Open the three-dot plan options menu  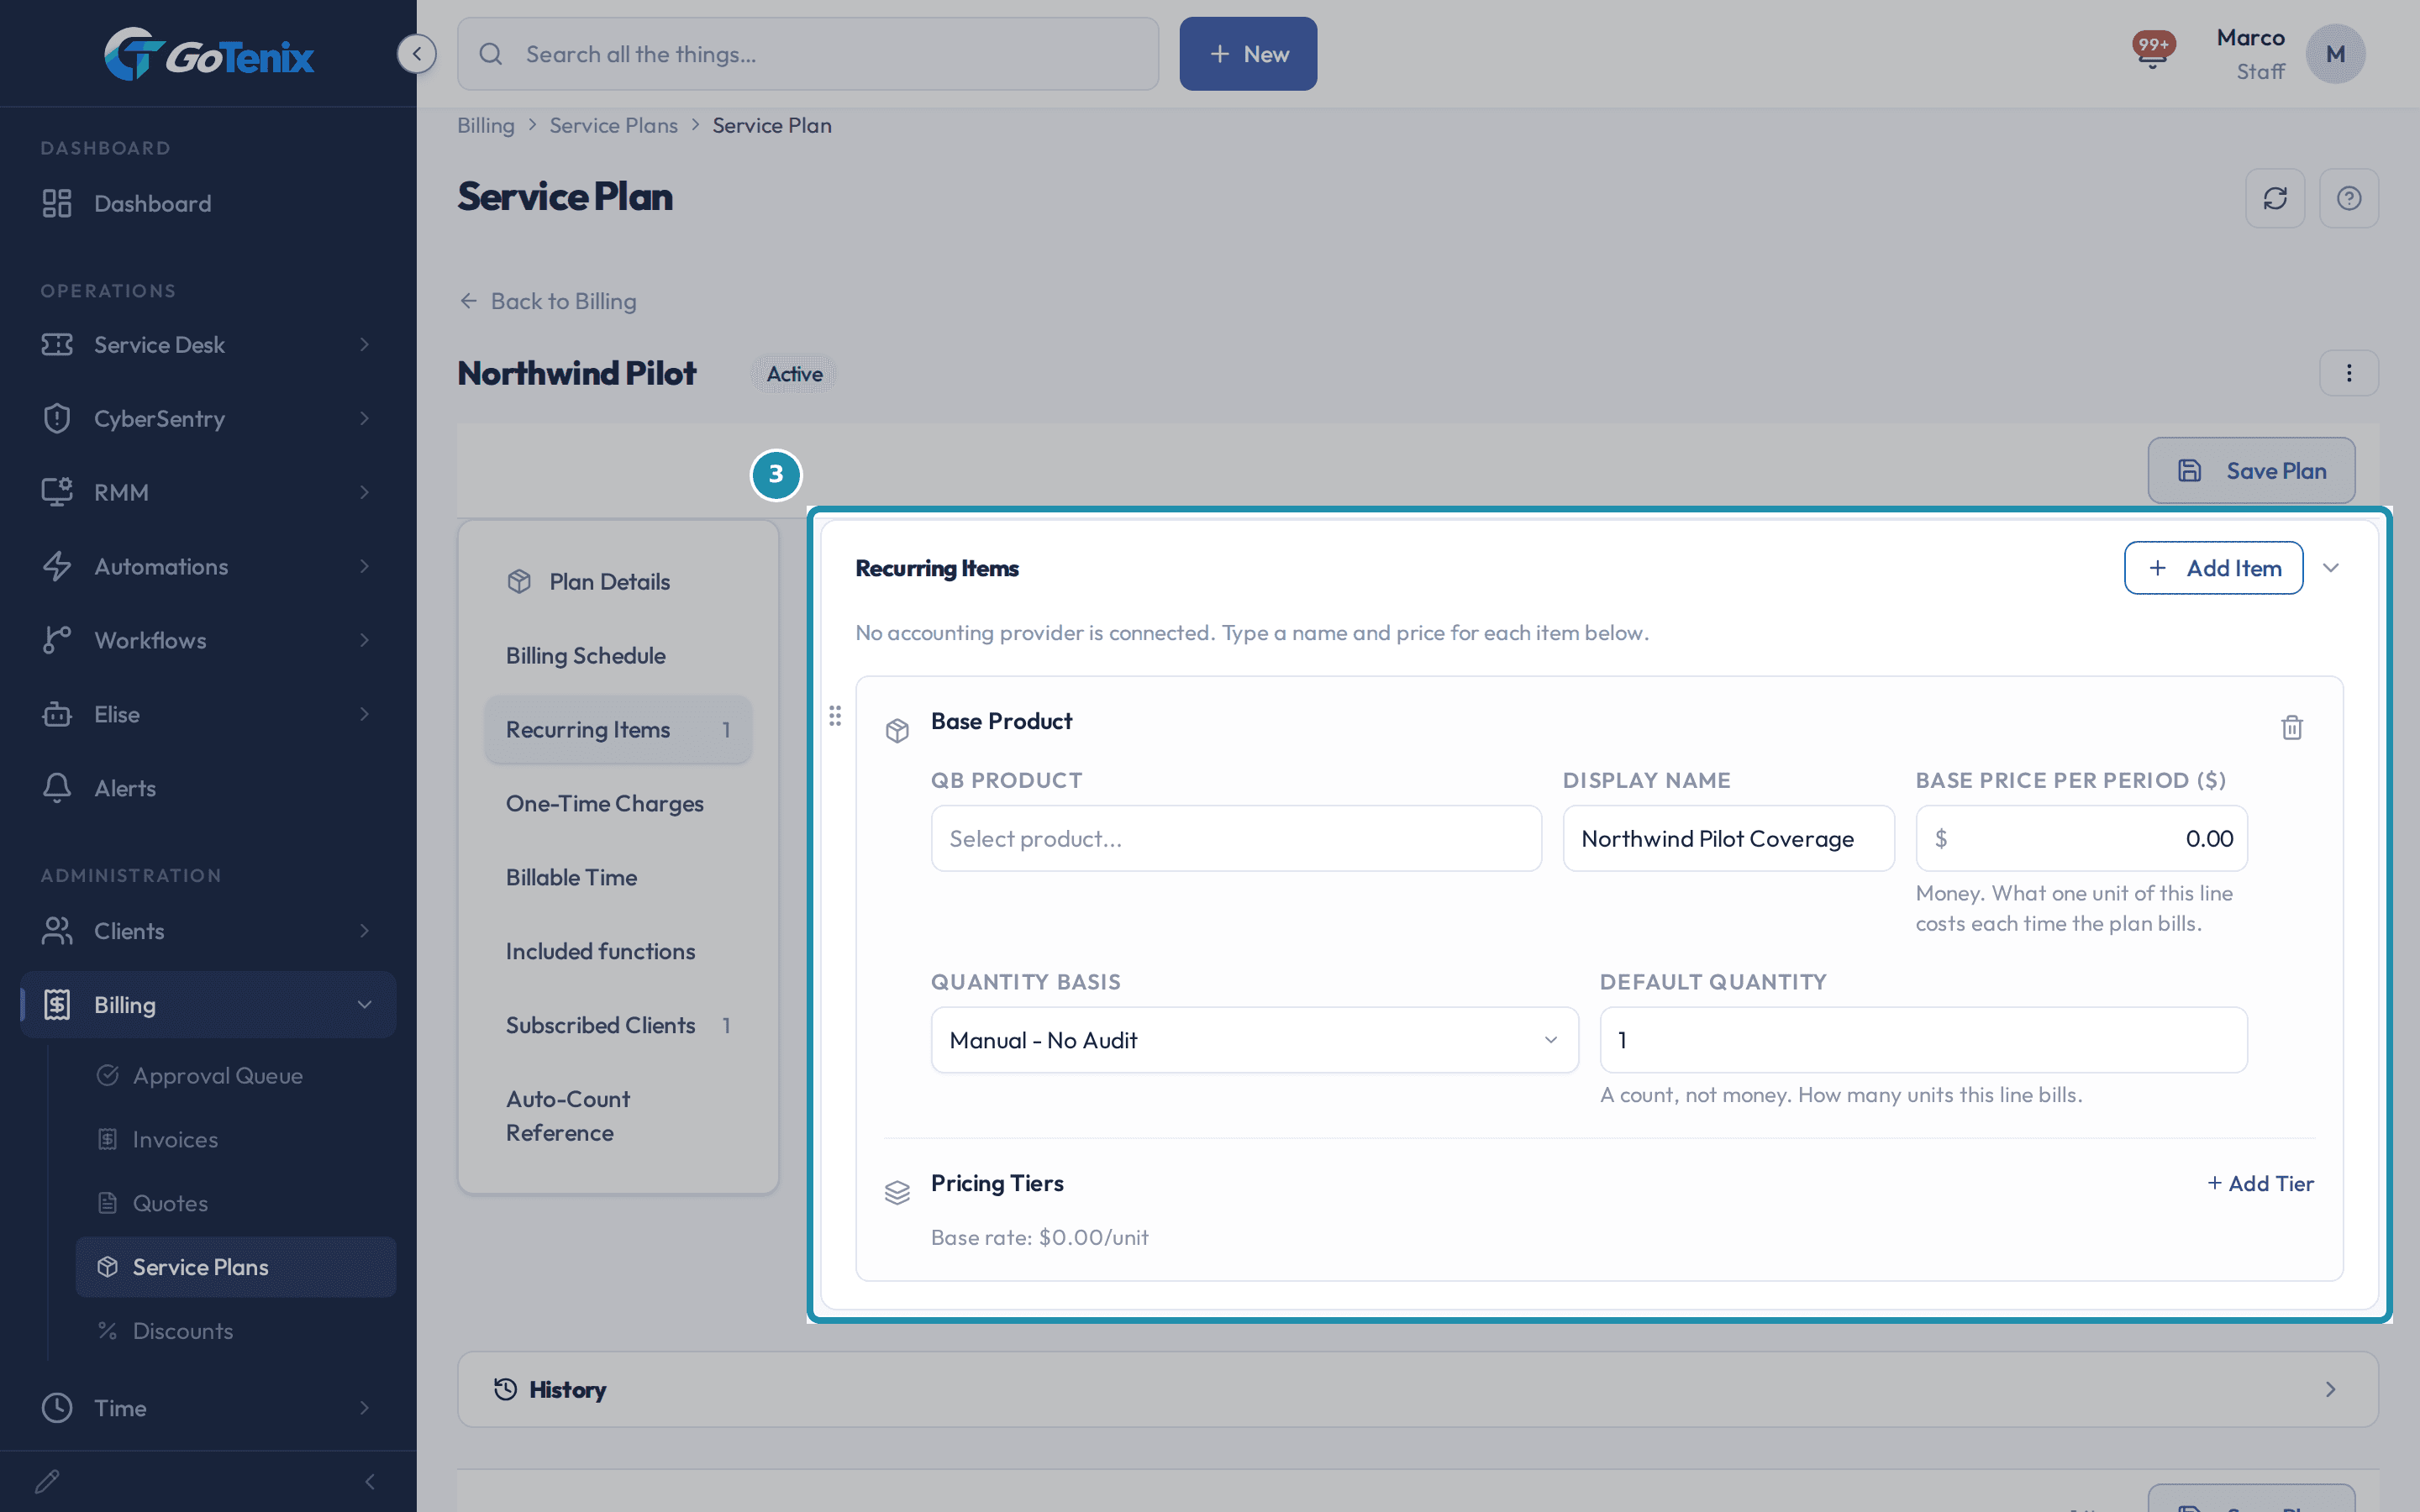2349,373
